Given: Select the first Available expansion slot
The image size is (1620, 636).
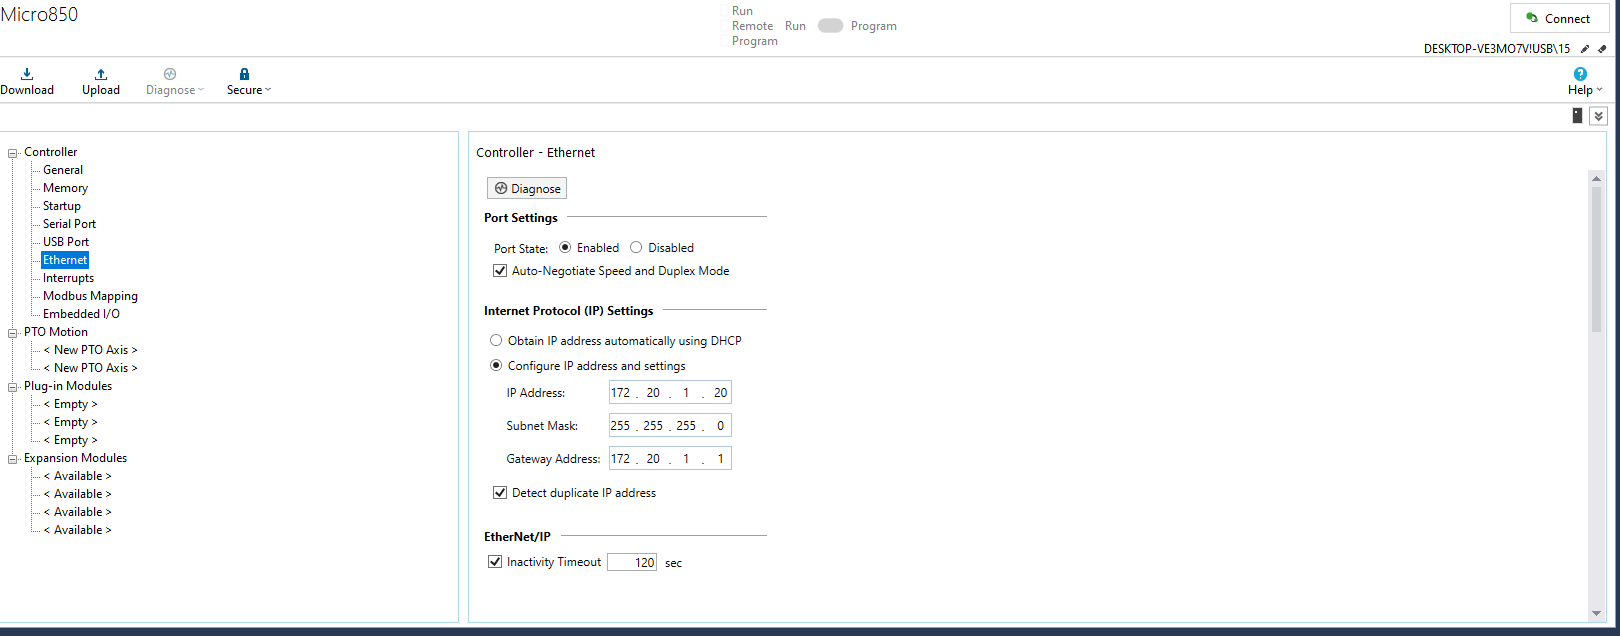Looking at the screenshot, I should tap(78, 476).
